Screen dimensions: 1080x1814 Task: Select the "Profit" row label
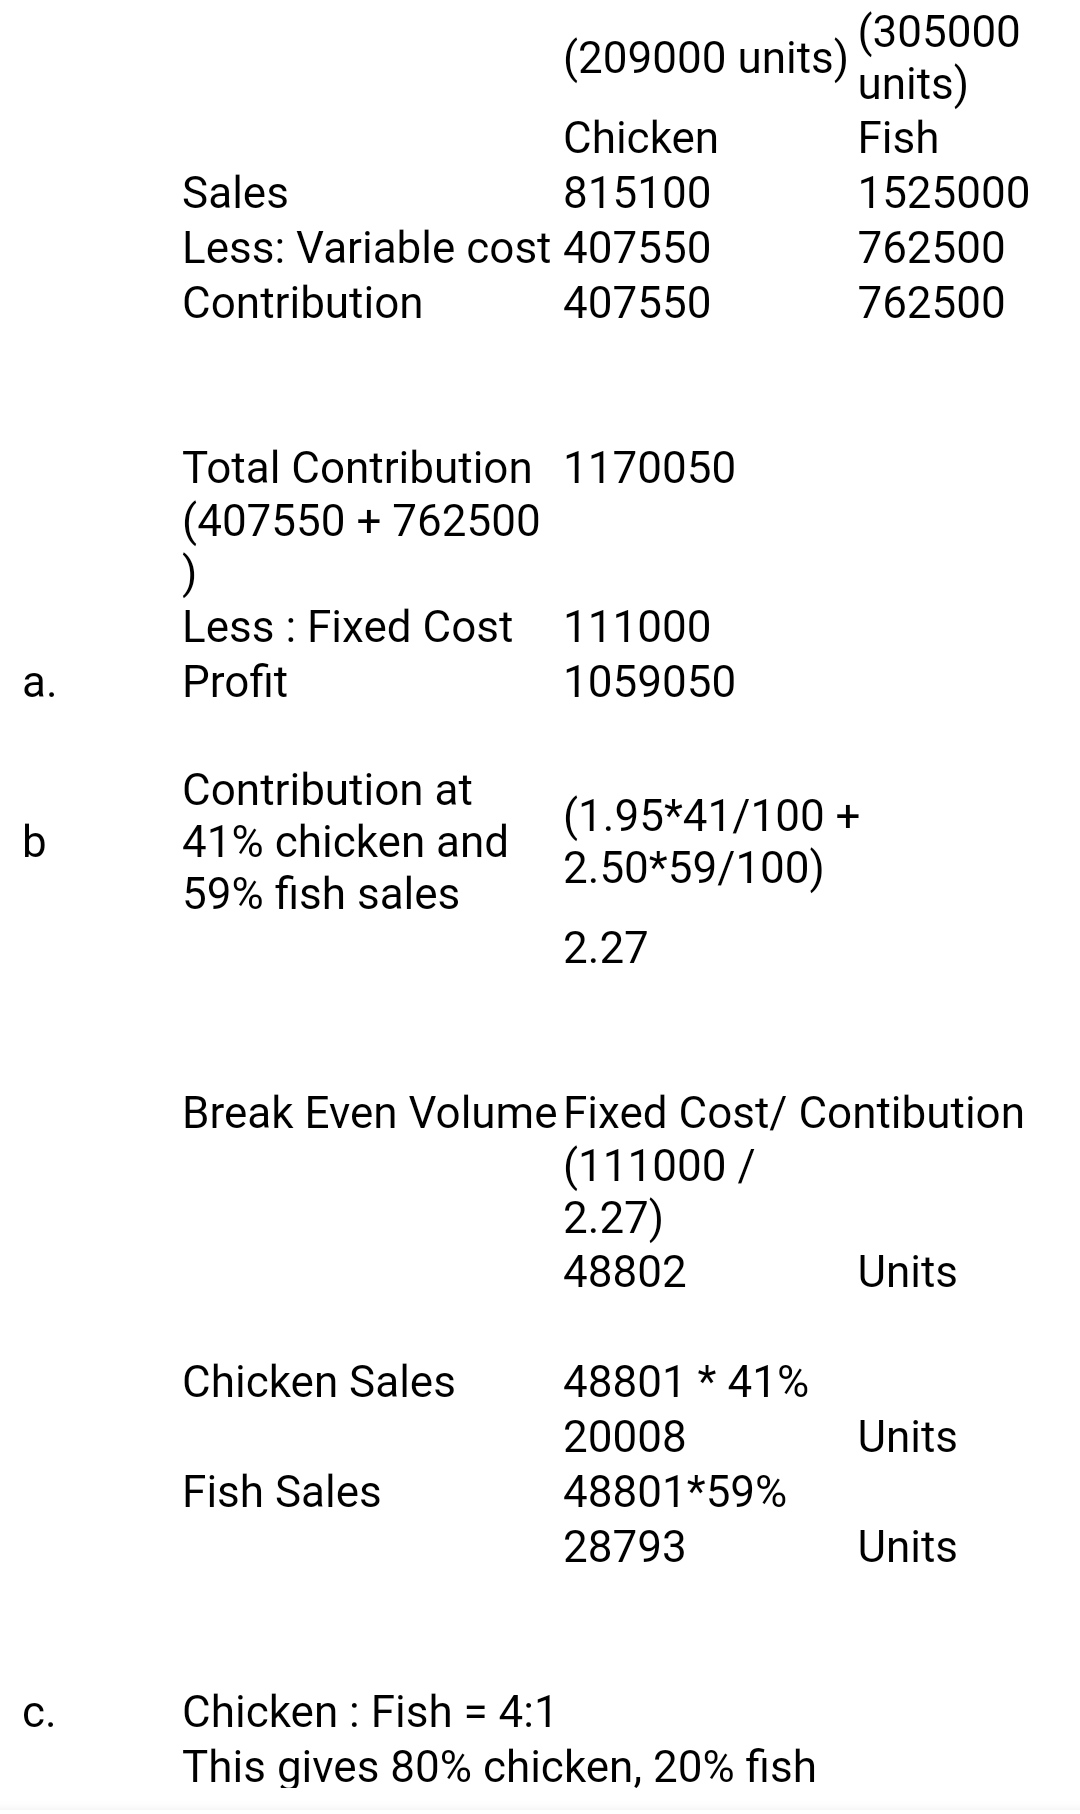(x=234, y=682)
